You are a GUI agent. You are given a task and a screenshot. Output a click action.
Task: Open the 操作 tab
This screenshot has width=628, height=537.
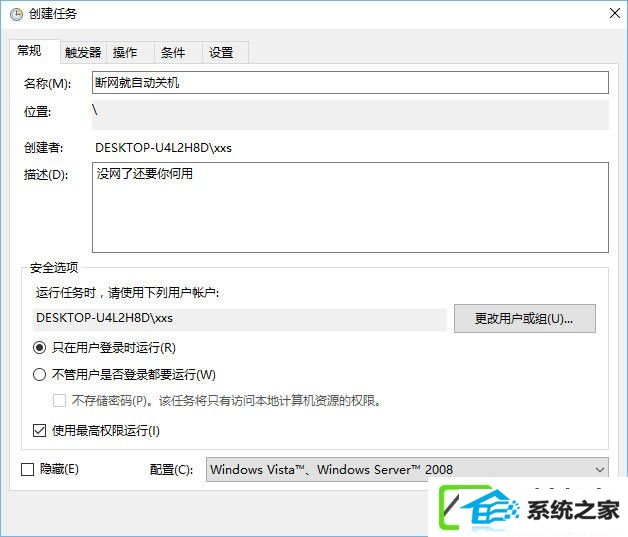pos(130,52)
